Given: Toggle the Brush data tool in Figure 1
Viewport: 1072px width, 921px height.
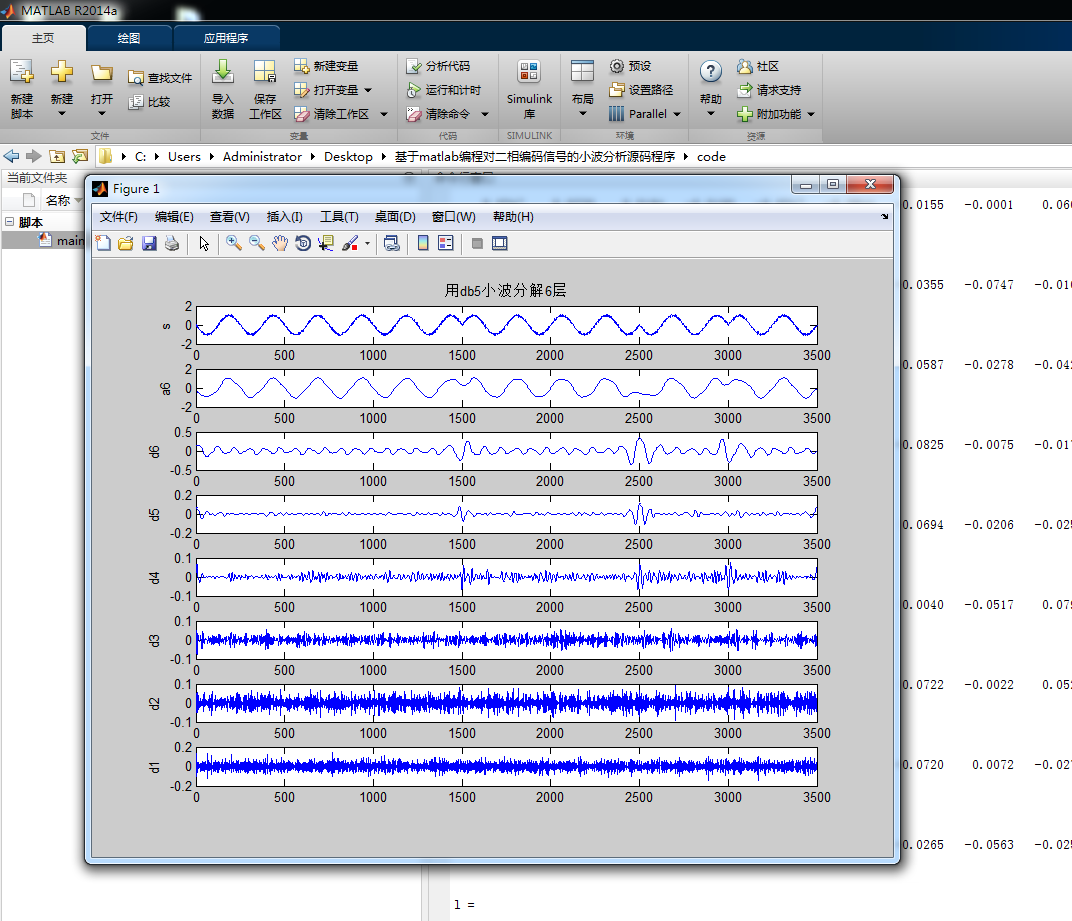Looking at the screenshot, I should point(350,243).
